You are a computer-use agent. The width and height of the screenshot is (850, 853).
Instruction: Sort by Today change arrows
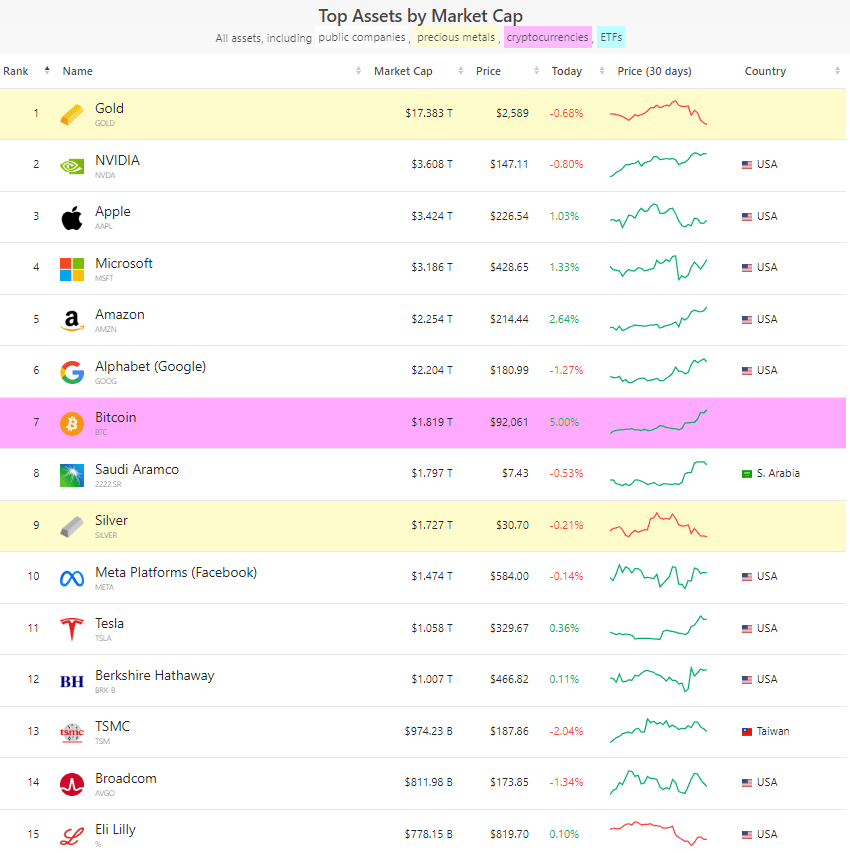pos(602,70)
